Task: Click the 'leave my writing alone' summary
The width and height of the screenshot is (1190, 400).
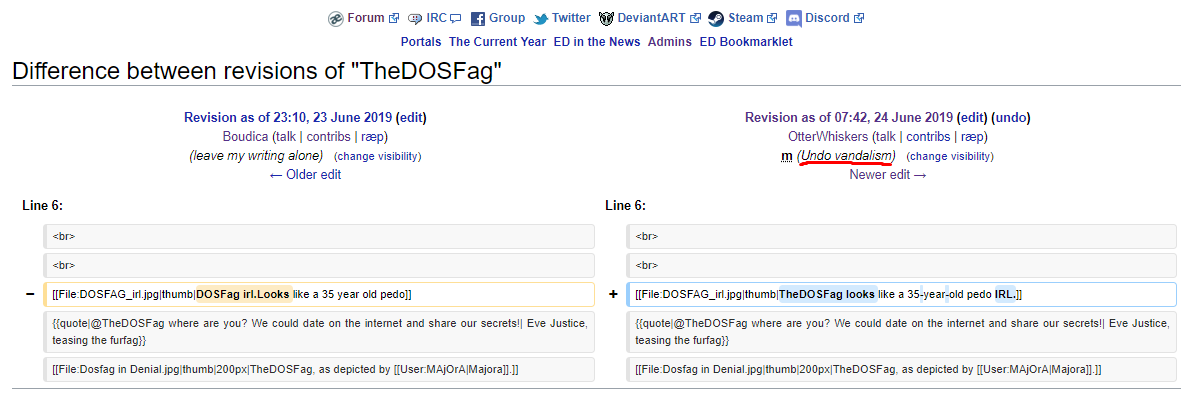Action: [257, 156]
